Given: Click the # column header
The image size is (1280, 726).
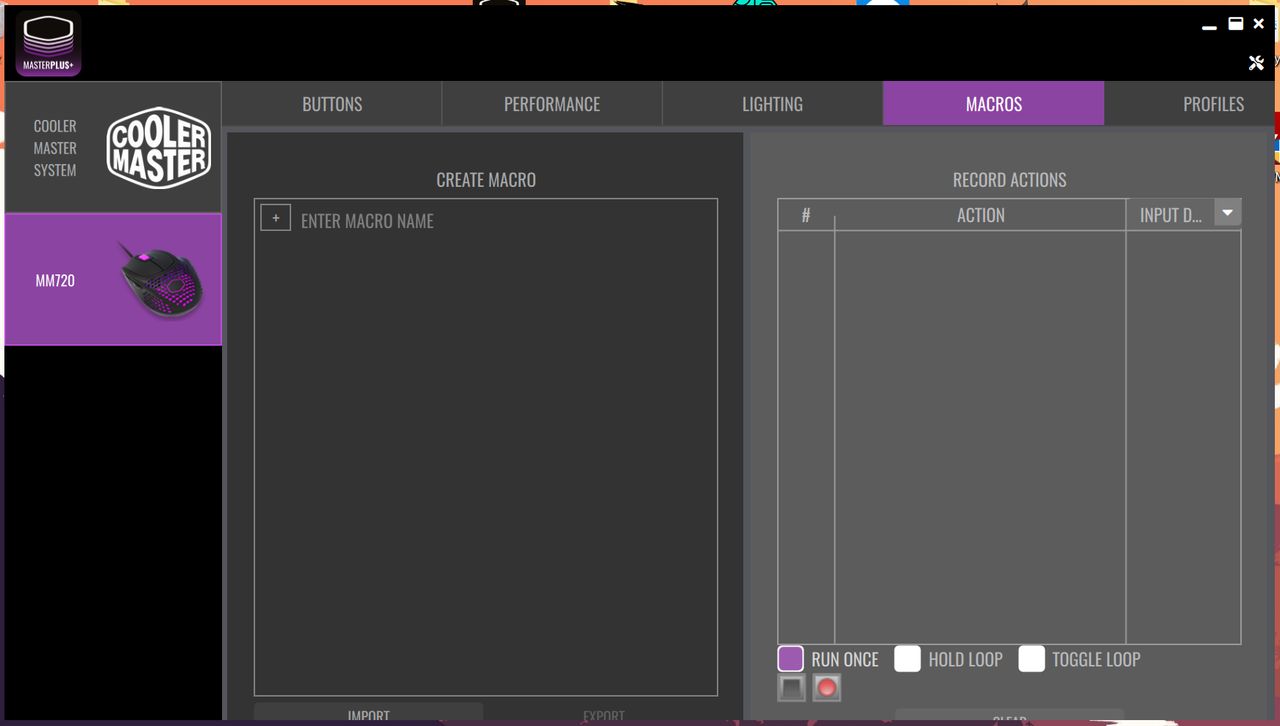Looking at the screenshot, I should (x=806, y=215).
